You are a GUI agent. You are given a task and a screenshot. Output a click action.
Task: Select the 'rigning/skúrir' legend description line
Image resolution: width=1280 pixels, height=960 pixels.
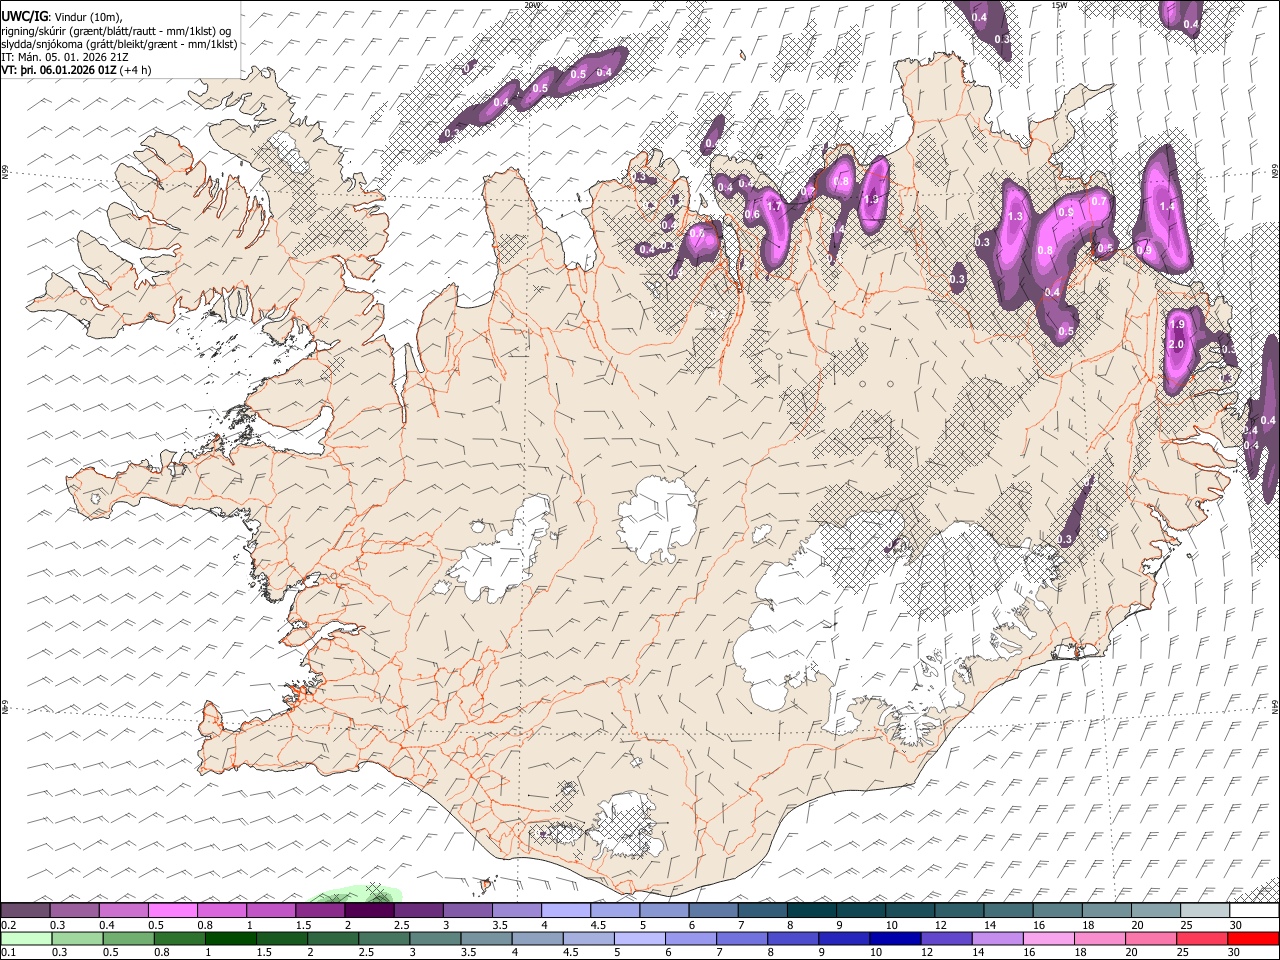pyautogui.click(x=118, y=30)
